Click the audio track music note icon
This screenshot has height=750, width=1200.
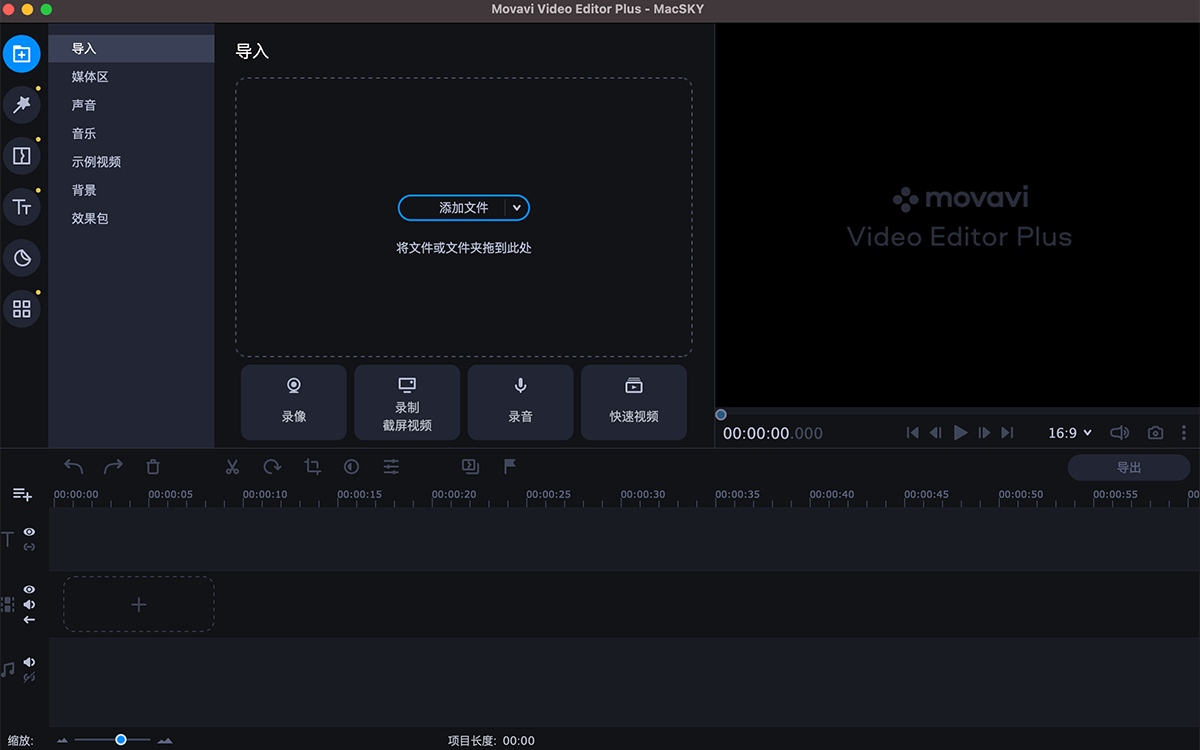tap(8, 669)
